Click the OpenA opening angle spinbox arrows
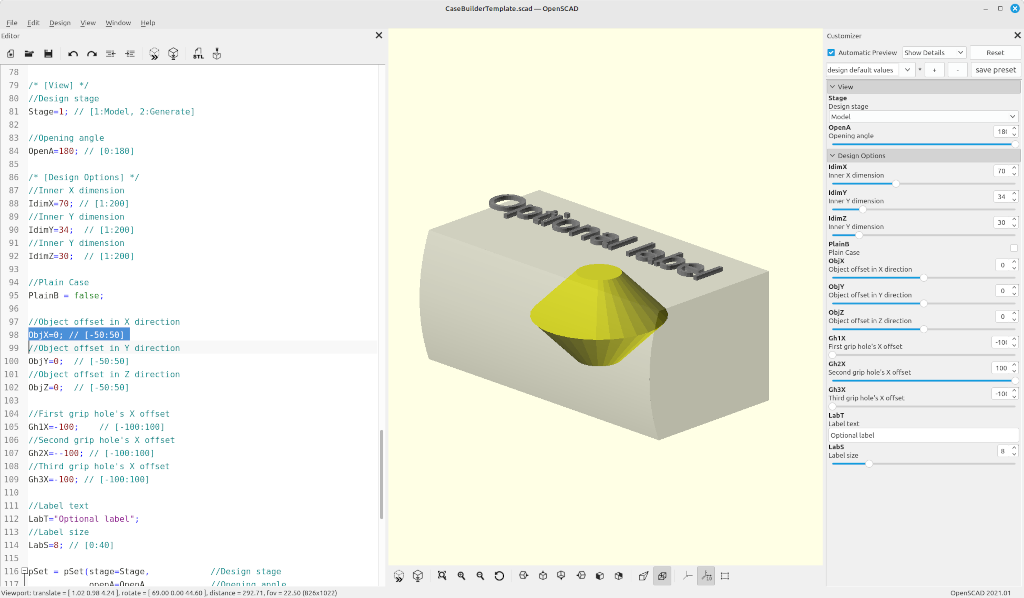1024x598 pixels. tap(1014, 131)
